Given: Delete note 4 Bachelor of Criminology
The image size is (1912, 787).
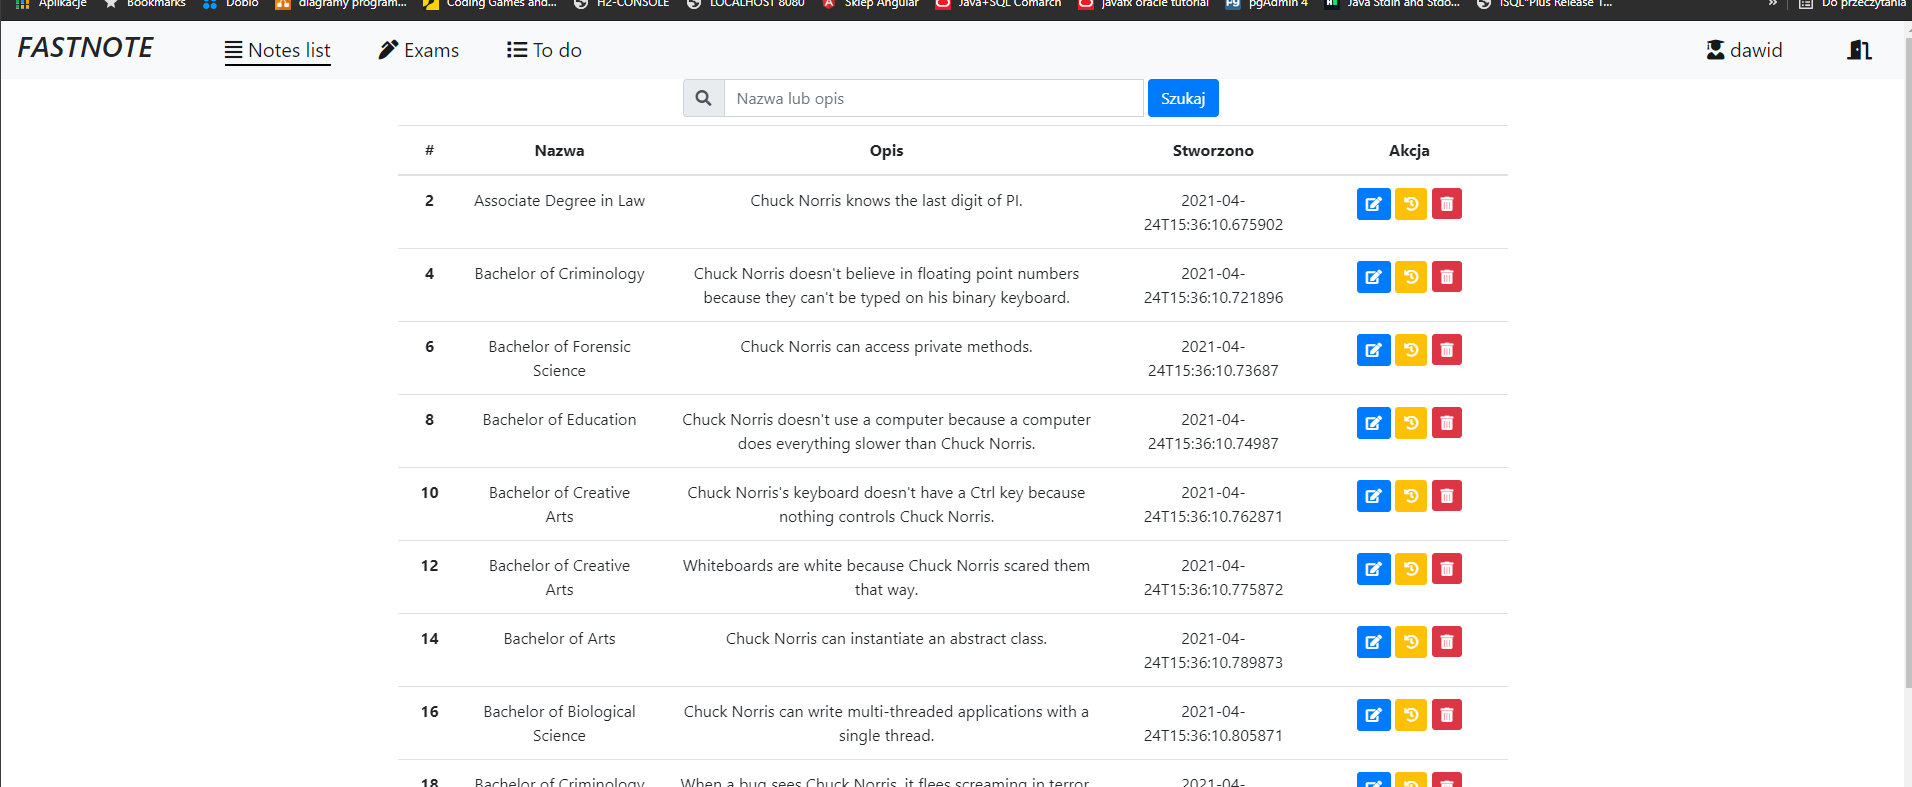Looking at the screenshot, I should [1446, 277].
